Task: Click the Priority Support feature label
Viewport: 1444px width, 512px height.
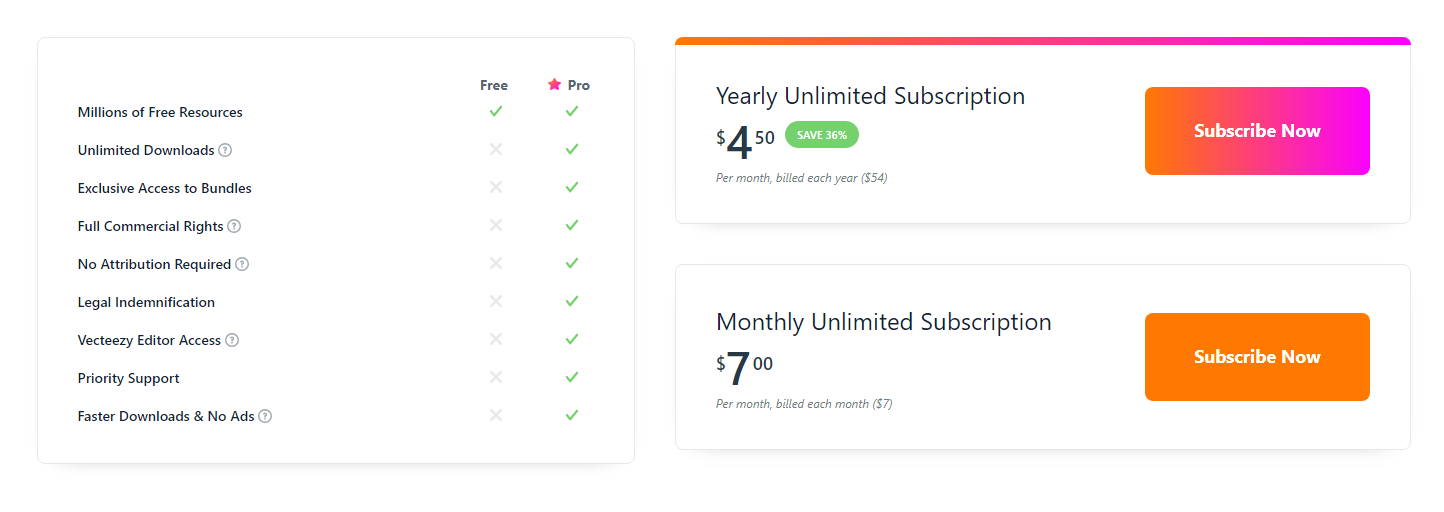Action: (129, 378)
